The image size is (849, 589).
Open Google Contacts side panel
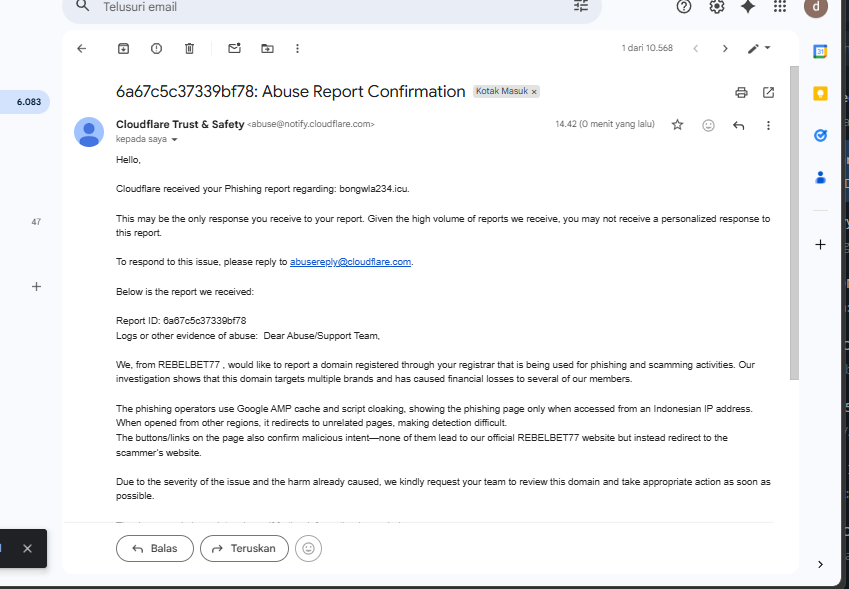click(820, 178)
